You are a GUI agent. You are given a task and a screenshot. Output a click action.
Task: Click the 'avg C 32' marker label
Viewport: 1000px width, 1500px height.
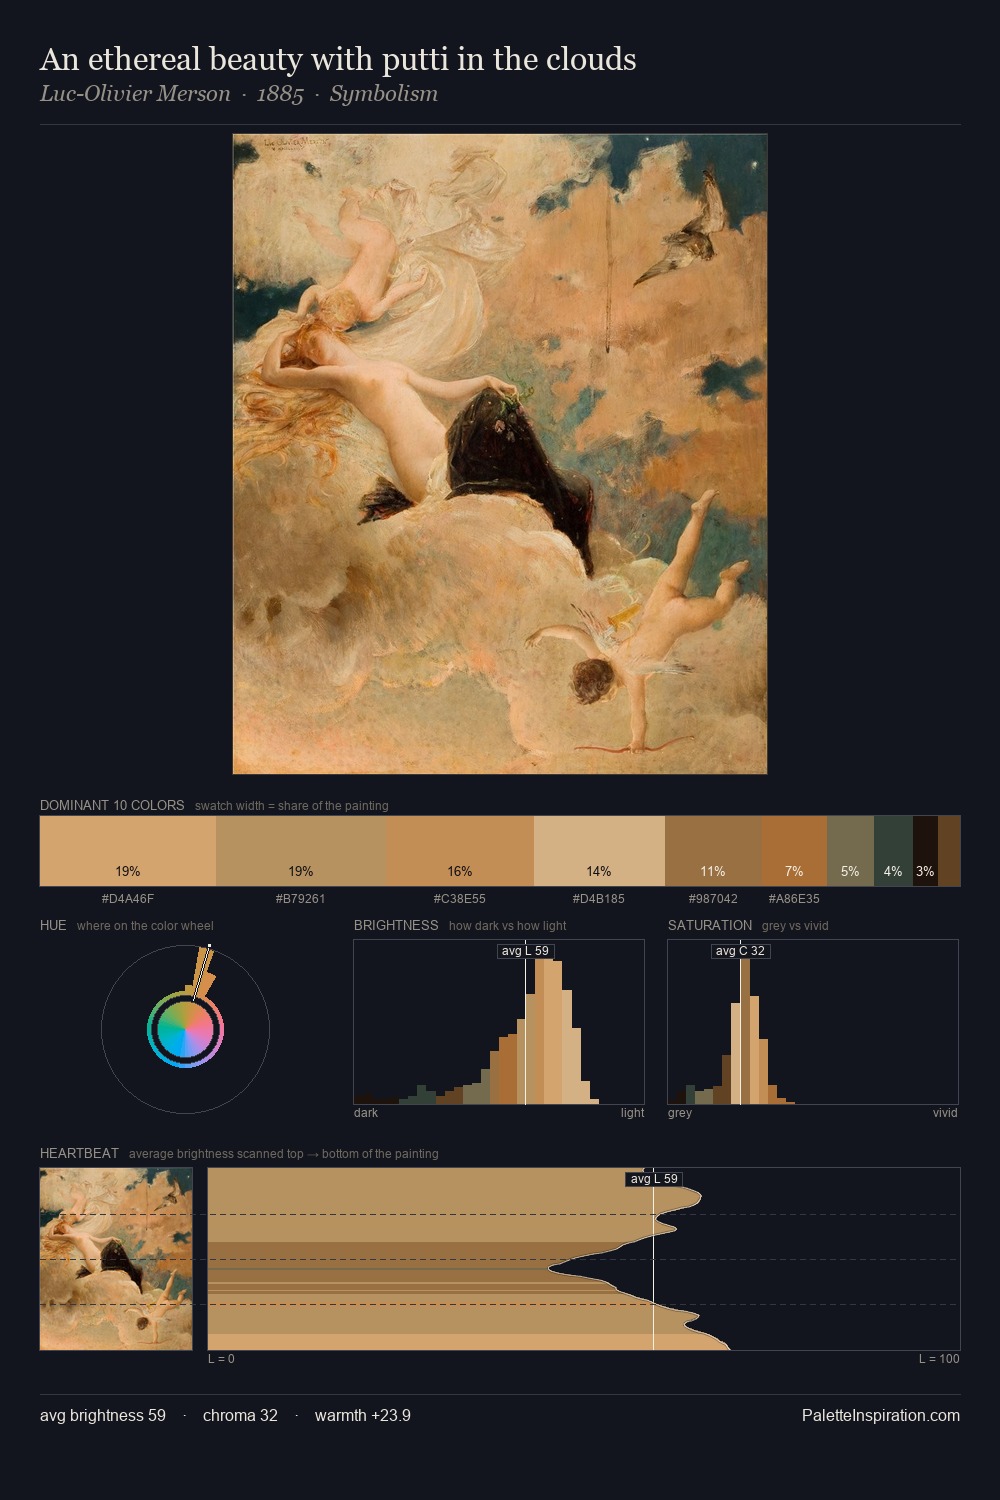click(x=740, y=950)
